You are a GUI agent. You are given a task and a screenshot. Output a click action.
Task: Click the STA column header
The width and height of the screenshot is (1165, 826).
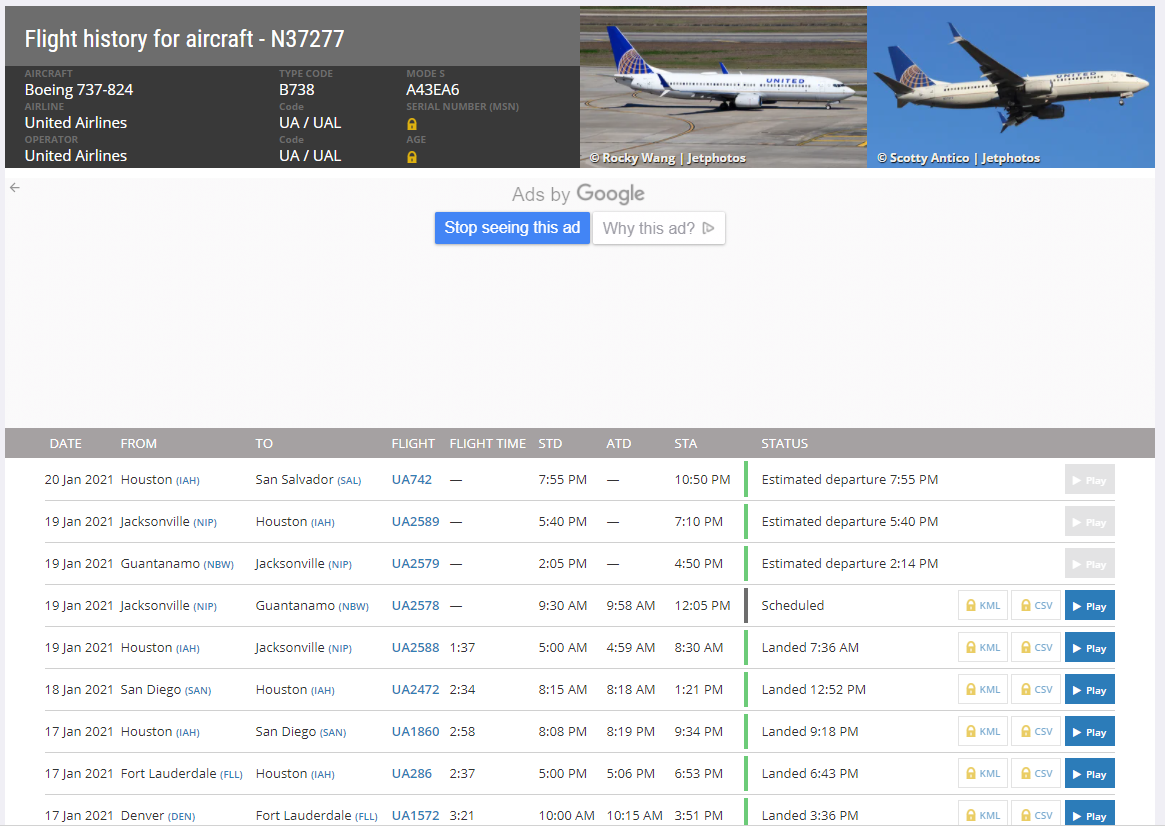coord(685,443)
